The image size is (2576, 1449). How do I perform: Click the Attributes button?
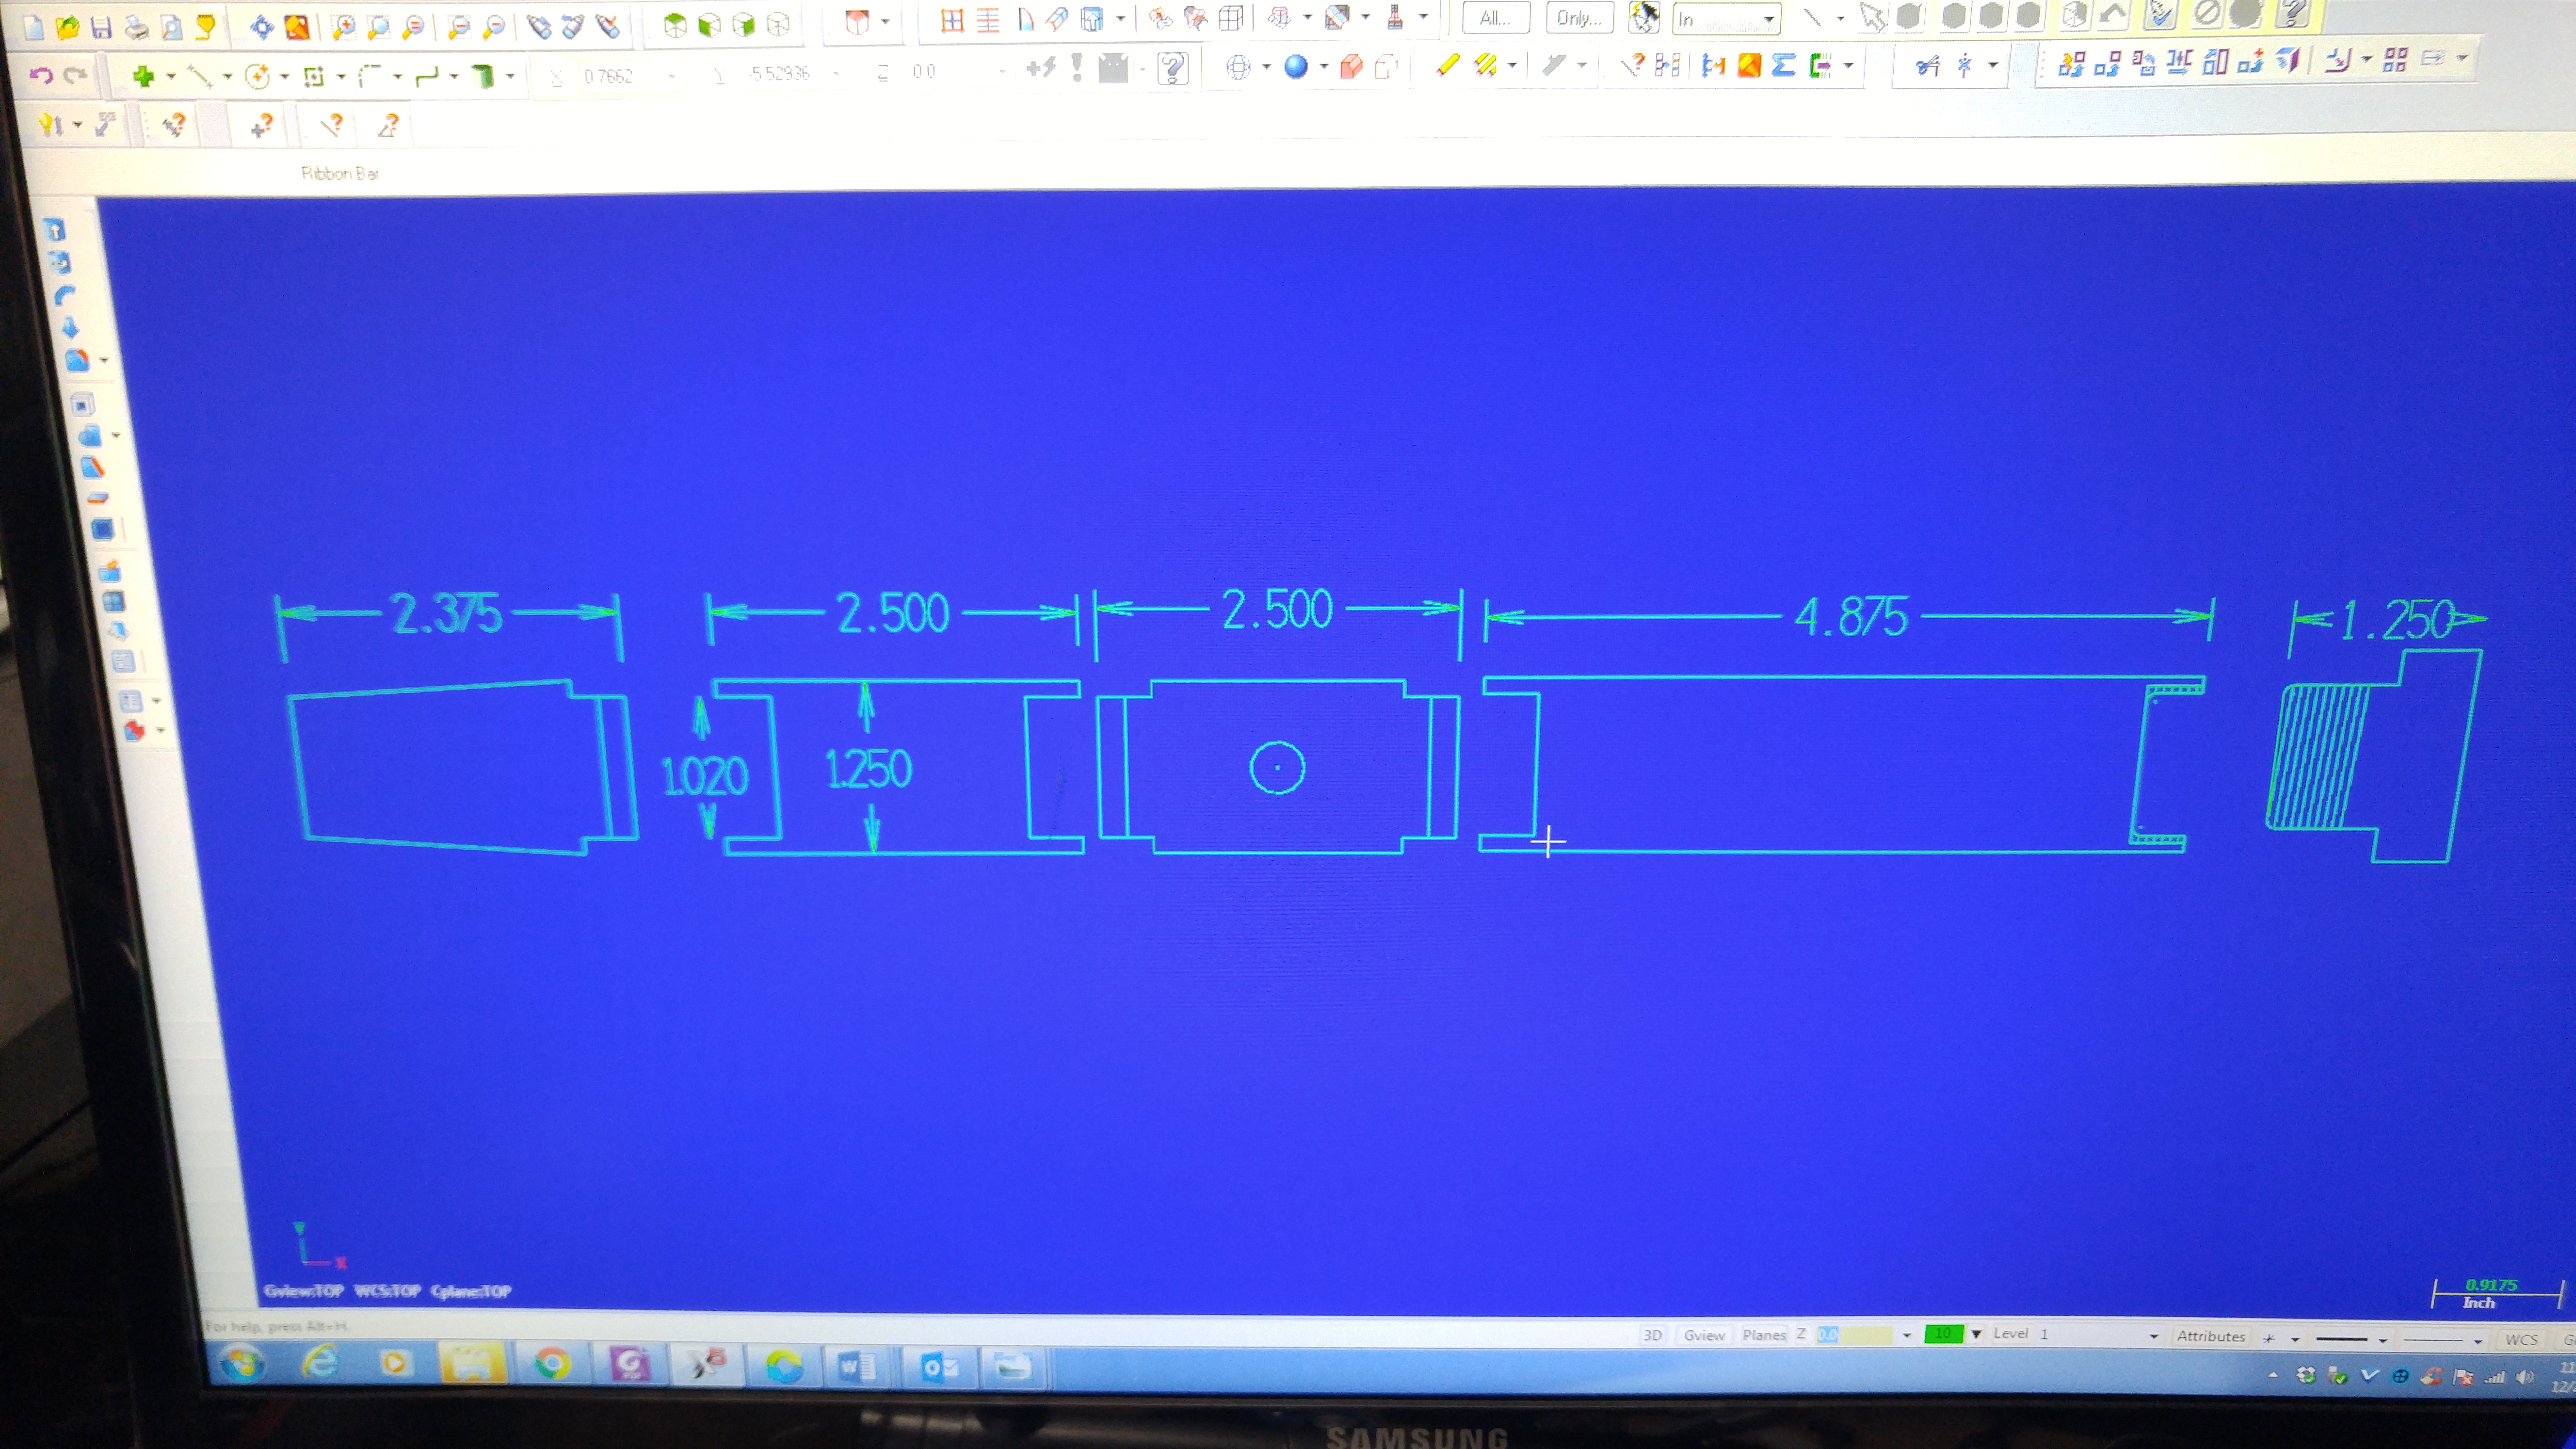(x=2210, y=1336)
